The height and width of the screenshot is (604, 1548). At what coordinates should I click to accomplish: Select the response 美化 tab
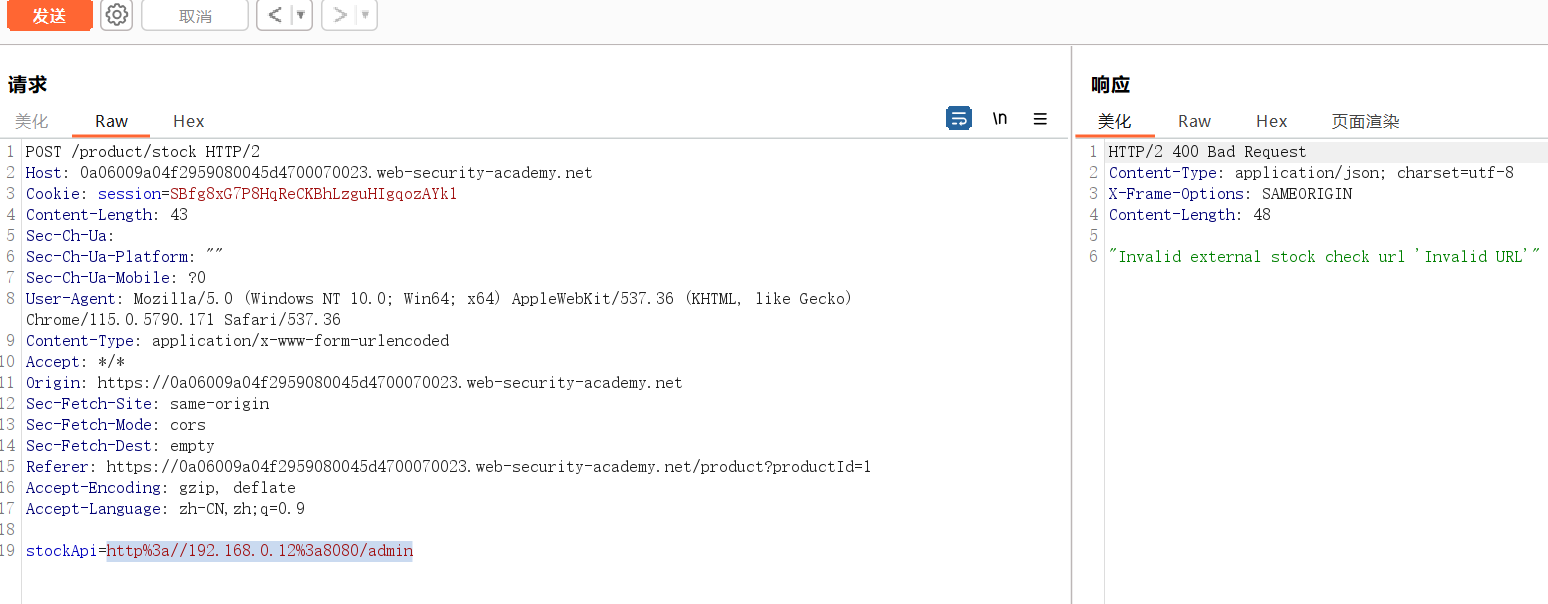click(x=1114, y=121)
